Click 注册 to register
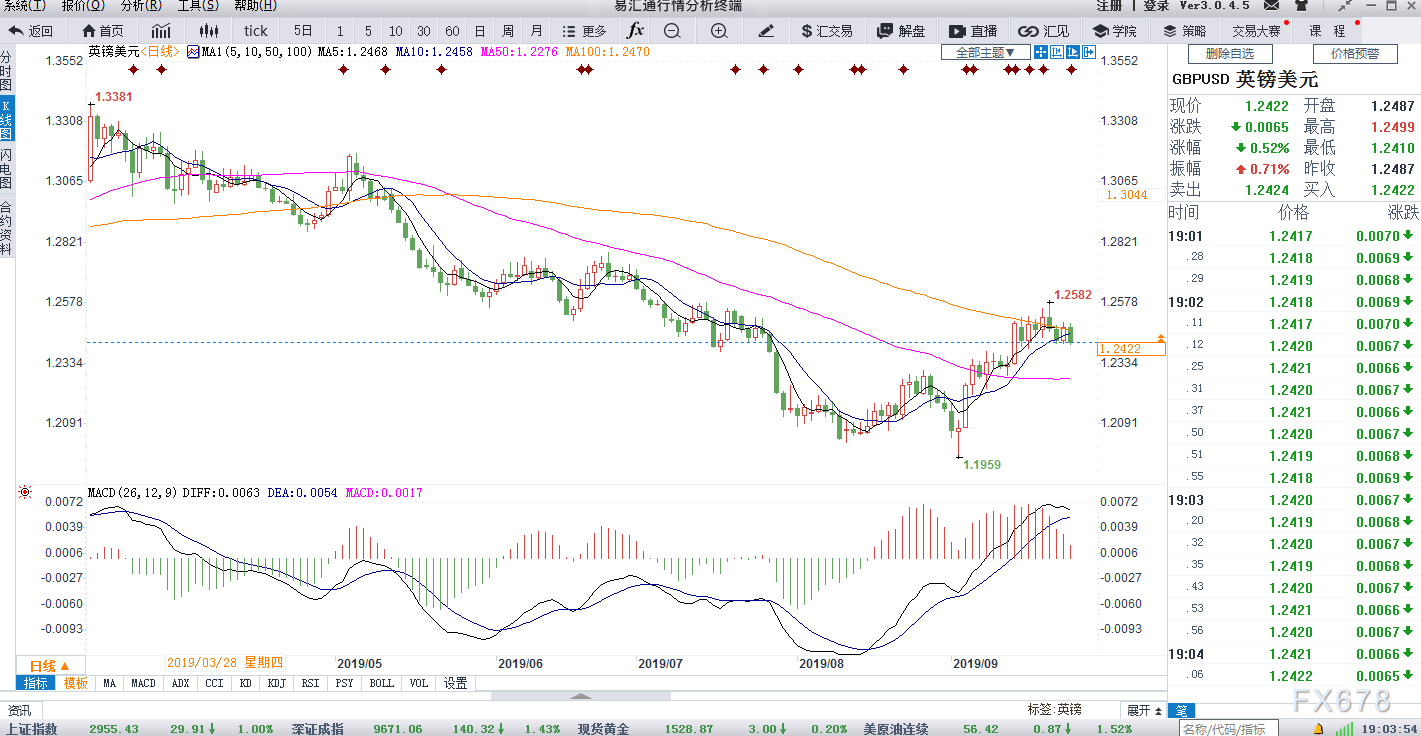 tap(1109, 6)
